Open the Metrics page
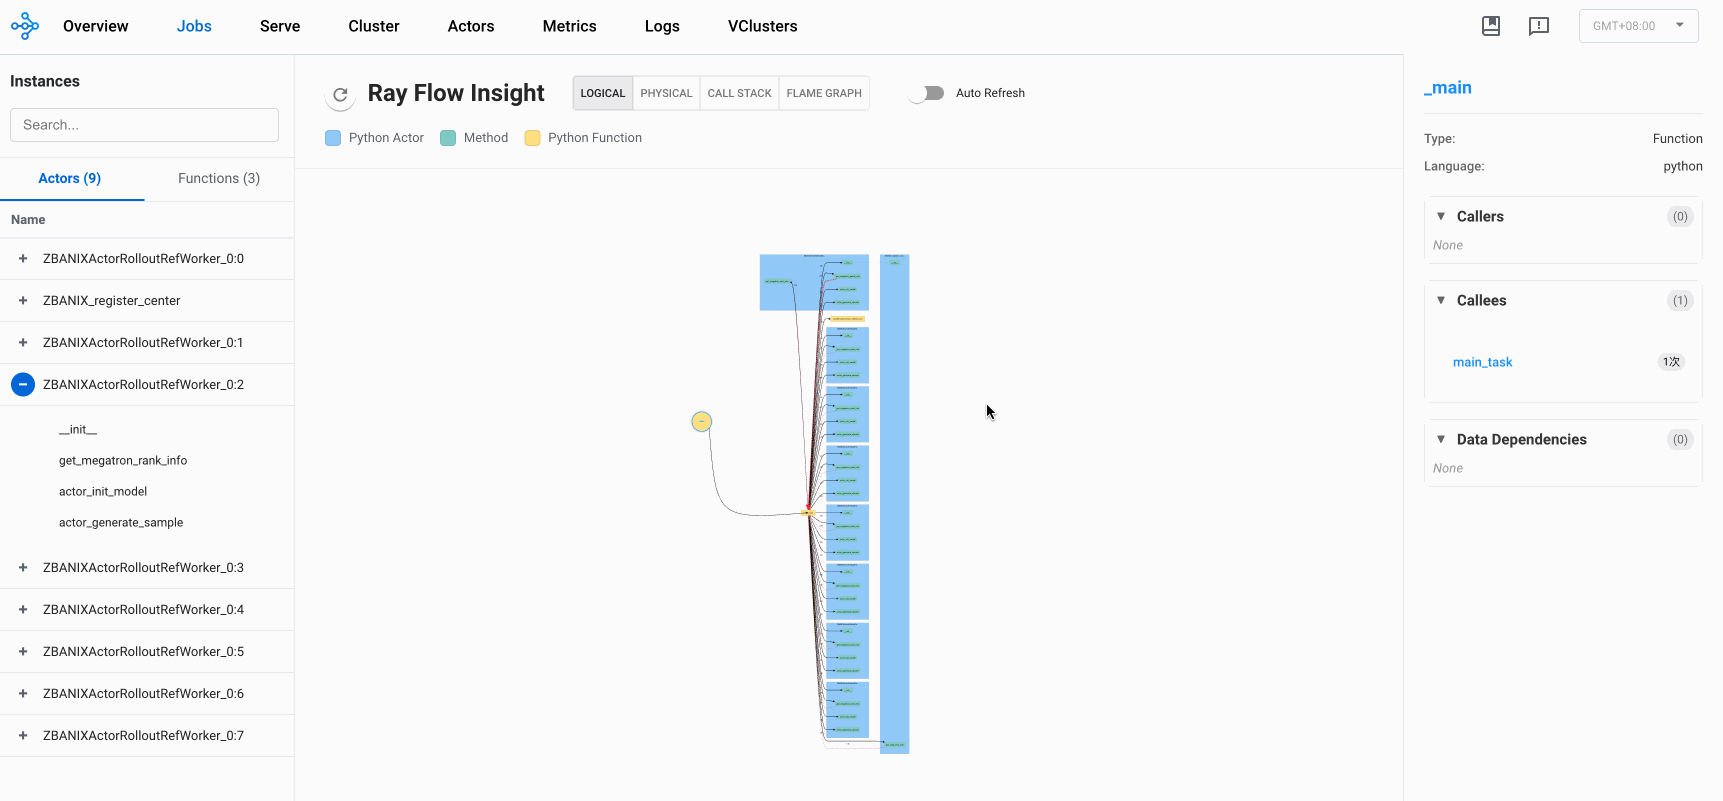The height and width of the screenshot is (801, 1723). point(570,26)
